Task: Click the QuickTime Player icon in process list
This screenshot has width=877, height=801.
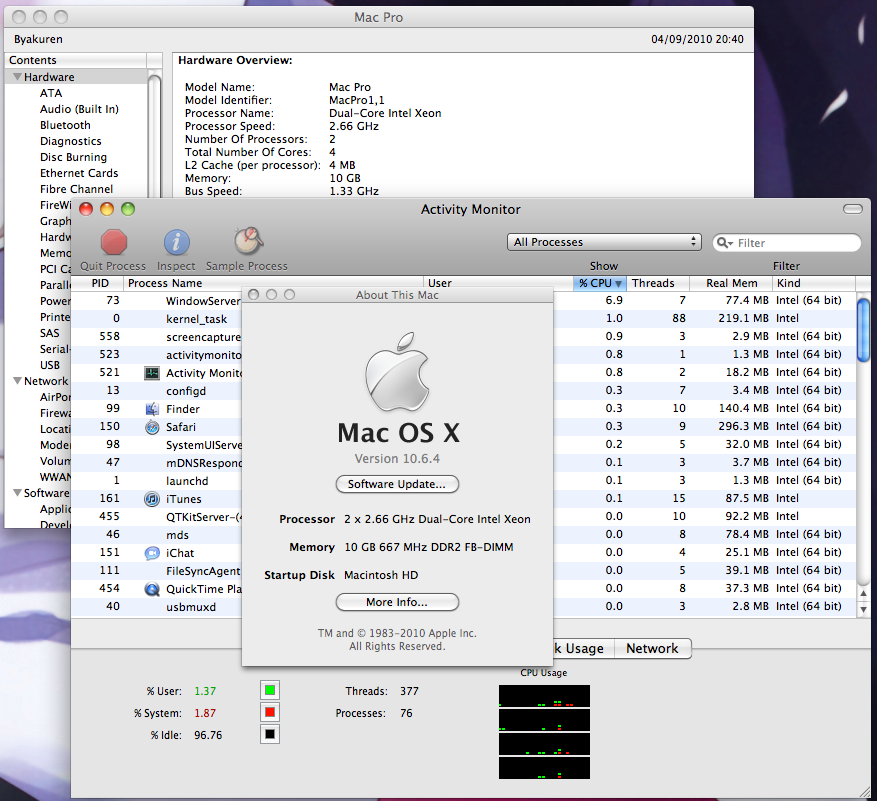Action: pos(152,589)
